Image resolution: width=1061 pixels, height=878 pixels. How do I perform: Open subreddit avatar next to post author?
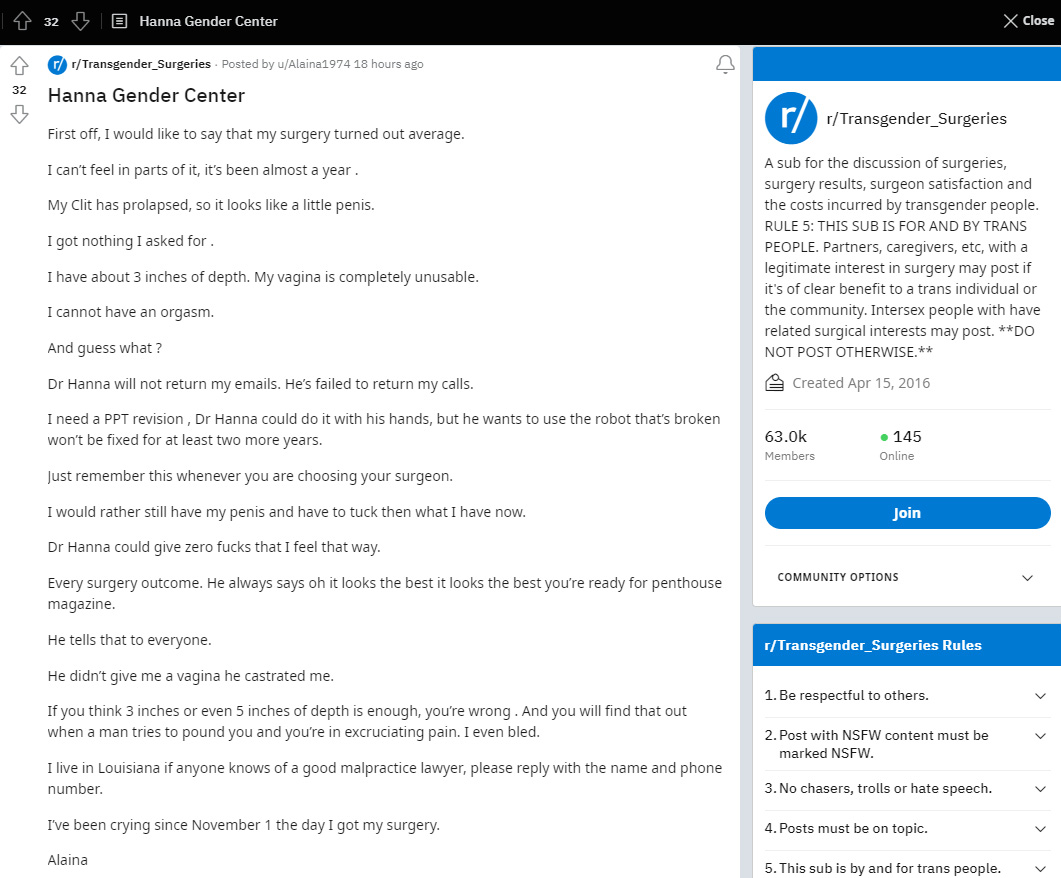(x=57, y=64)
